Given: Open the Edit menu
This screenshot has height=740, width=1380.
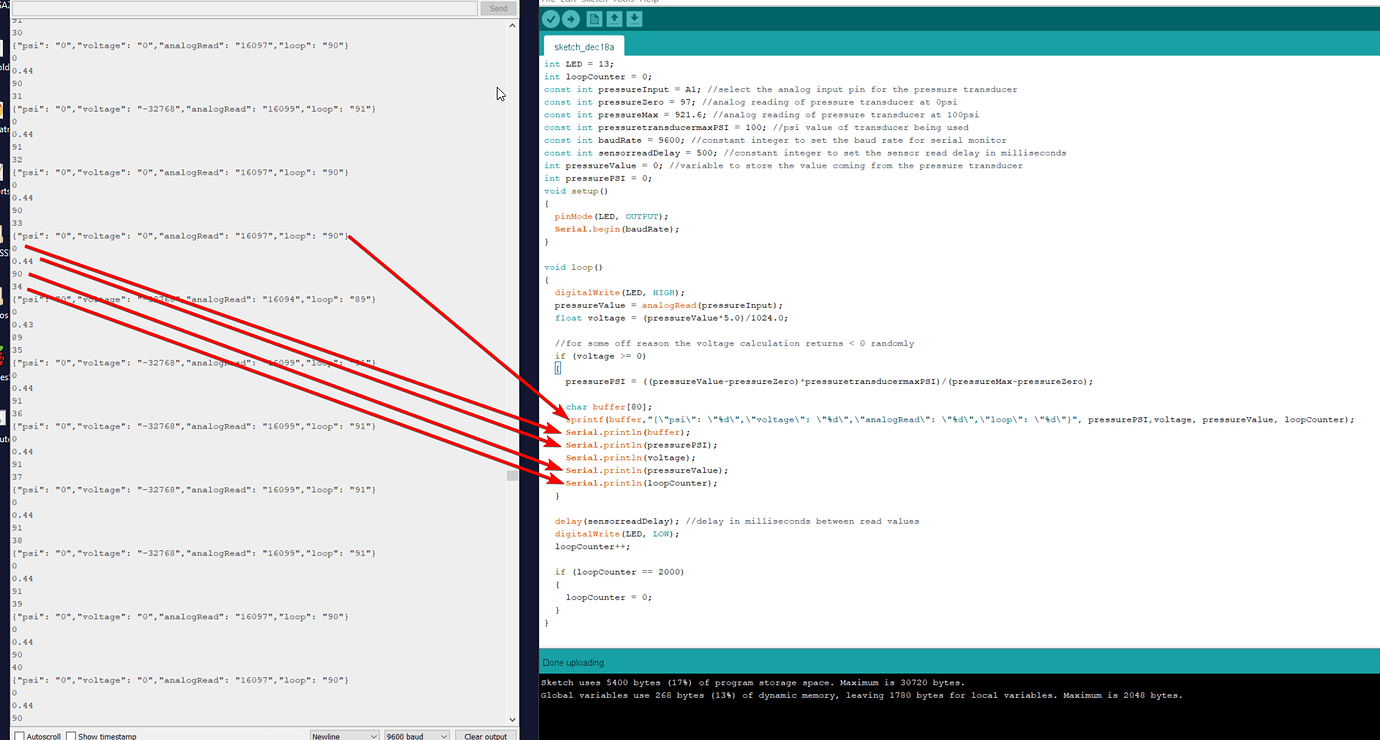Looking at the screenshot, I should click(x=567, y=2).
